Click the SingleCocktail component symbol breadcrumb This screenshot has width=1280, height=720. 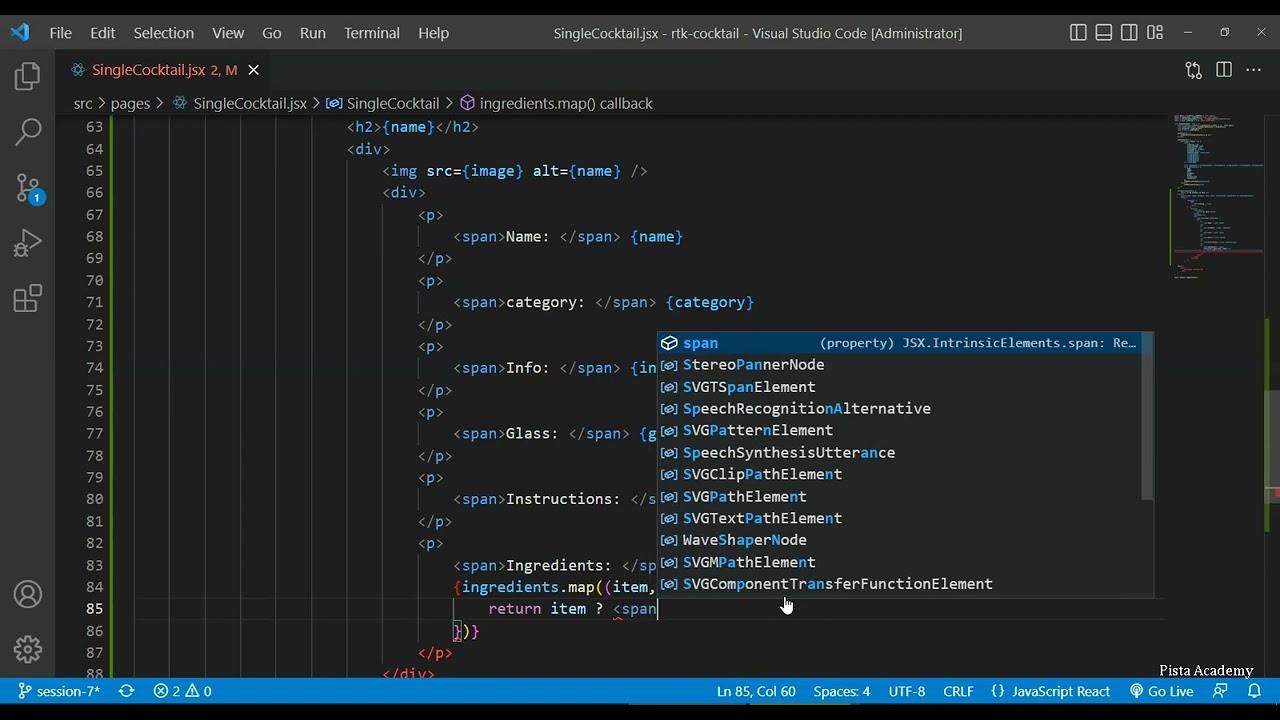click(x=383, y=103)
